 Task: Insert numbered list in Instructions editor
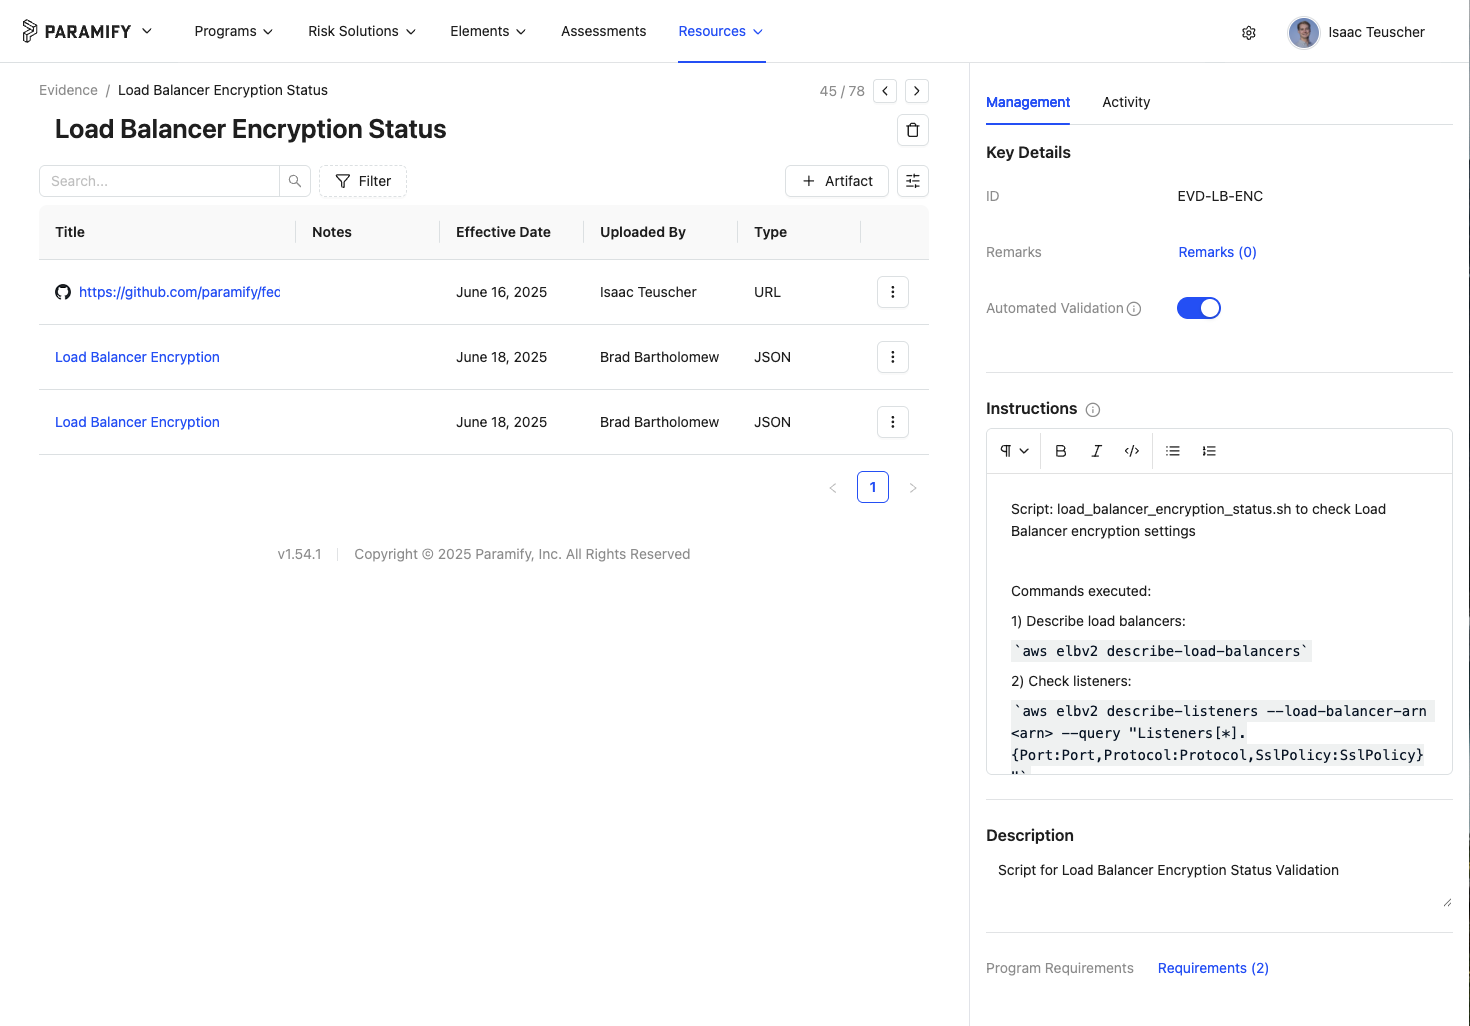(x=1209, y=451)
